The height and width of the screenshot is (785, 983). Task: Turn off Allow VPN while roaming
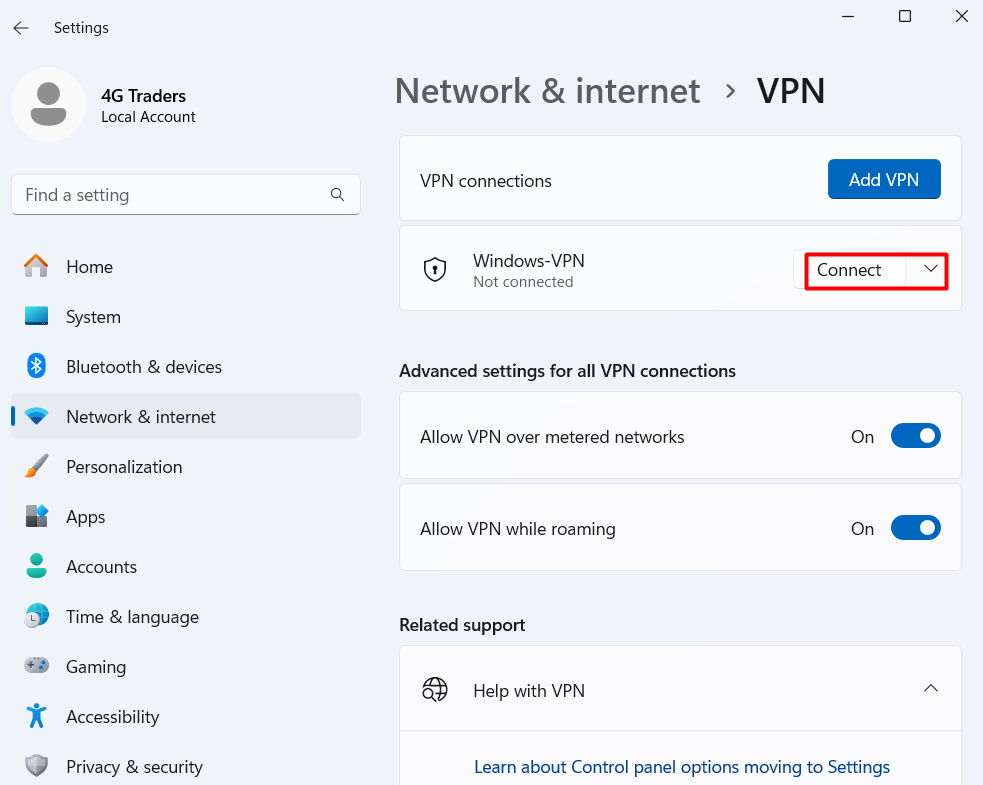click(915, 528)
